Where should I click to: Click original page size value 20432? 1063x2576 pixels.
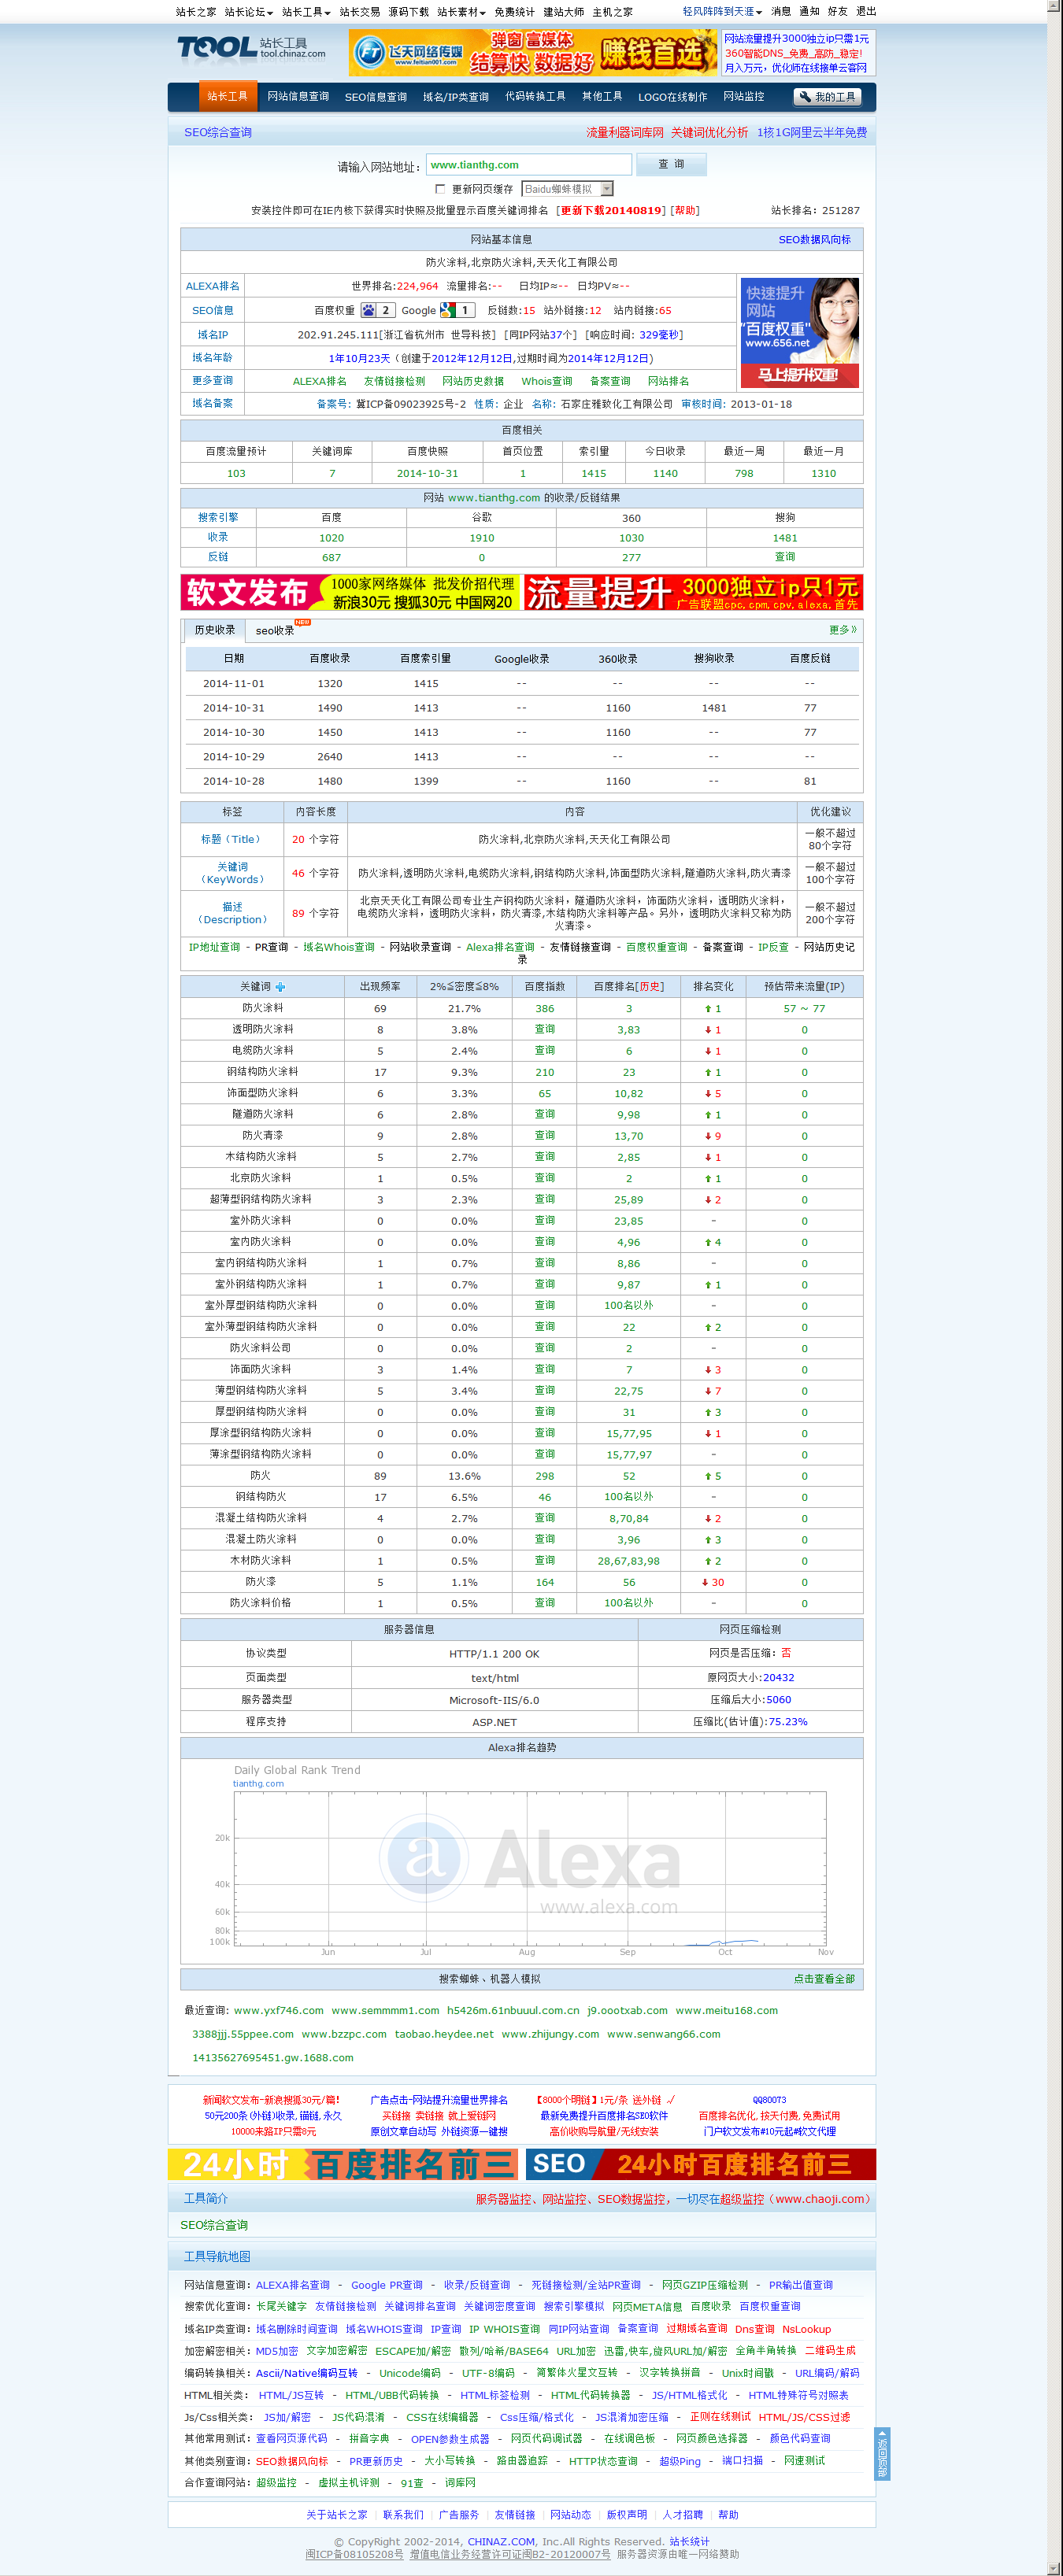pos(779,1678)
